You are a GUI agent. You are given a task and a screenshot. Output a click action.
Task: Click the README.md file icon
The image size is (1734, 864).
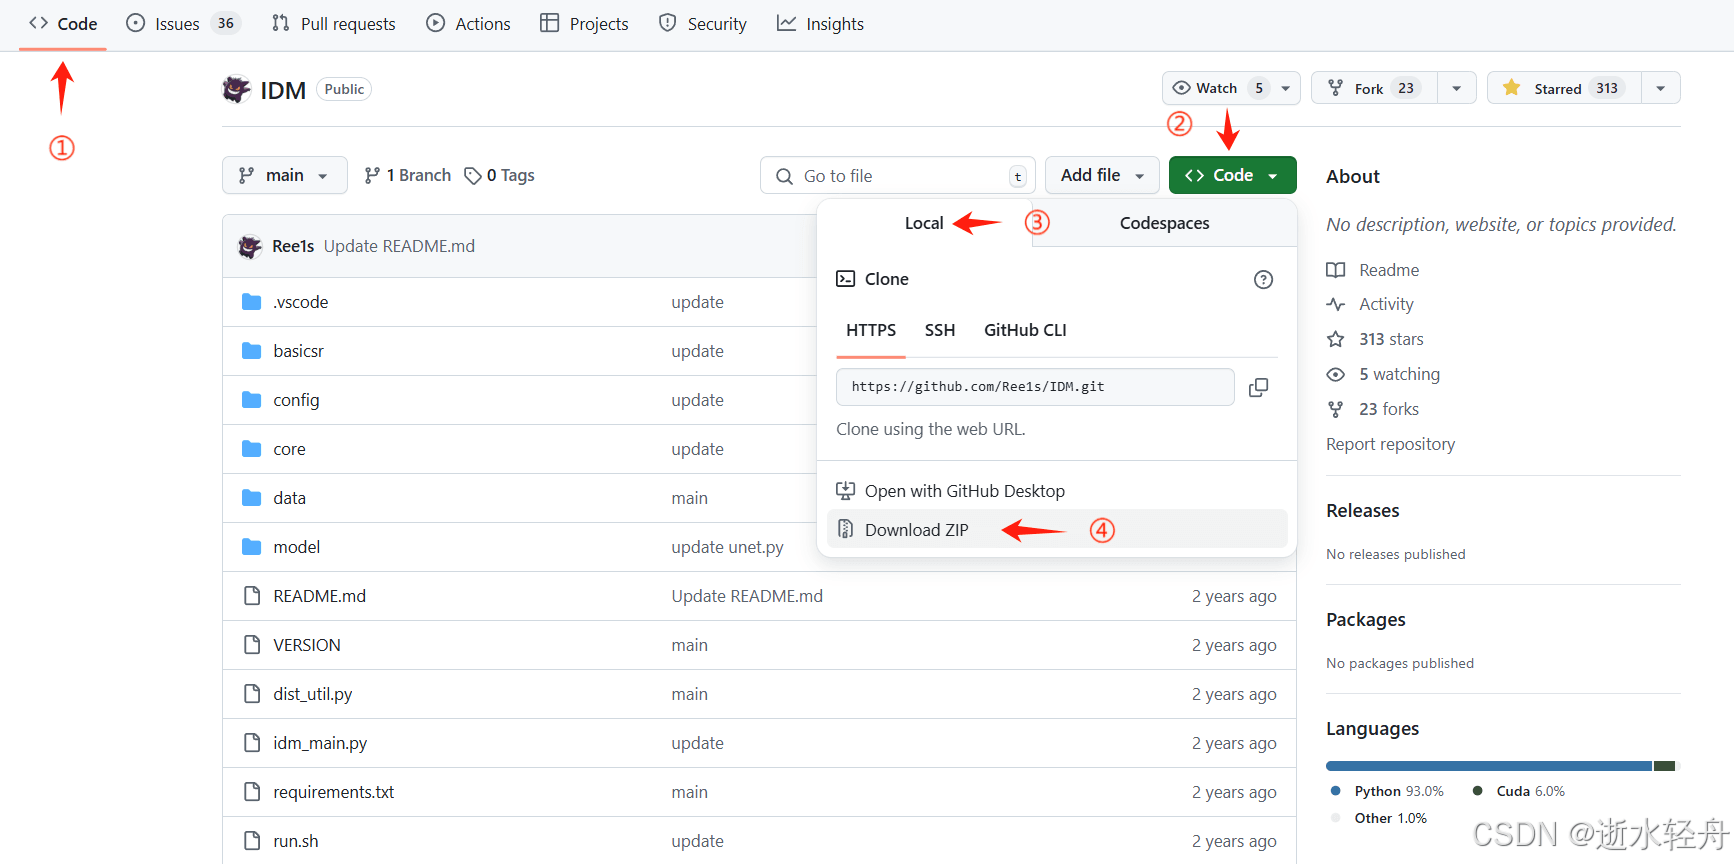(252, 596)
